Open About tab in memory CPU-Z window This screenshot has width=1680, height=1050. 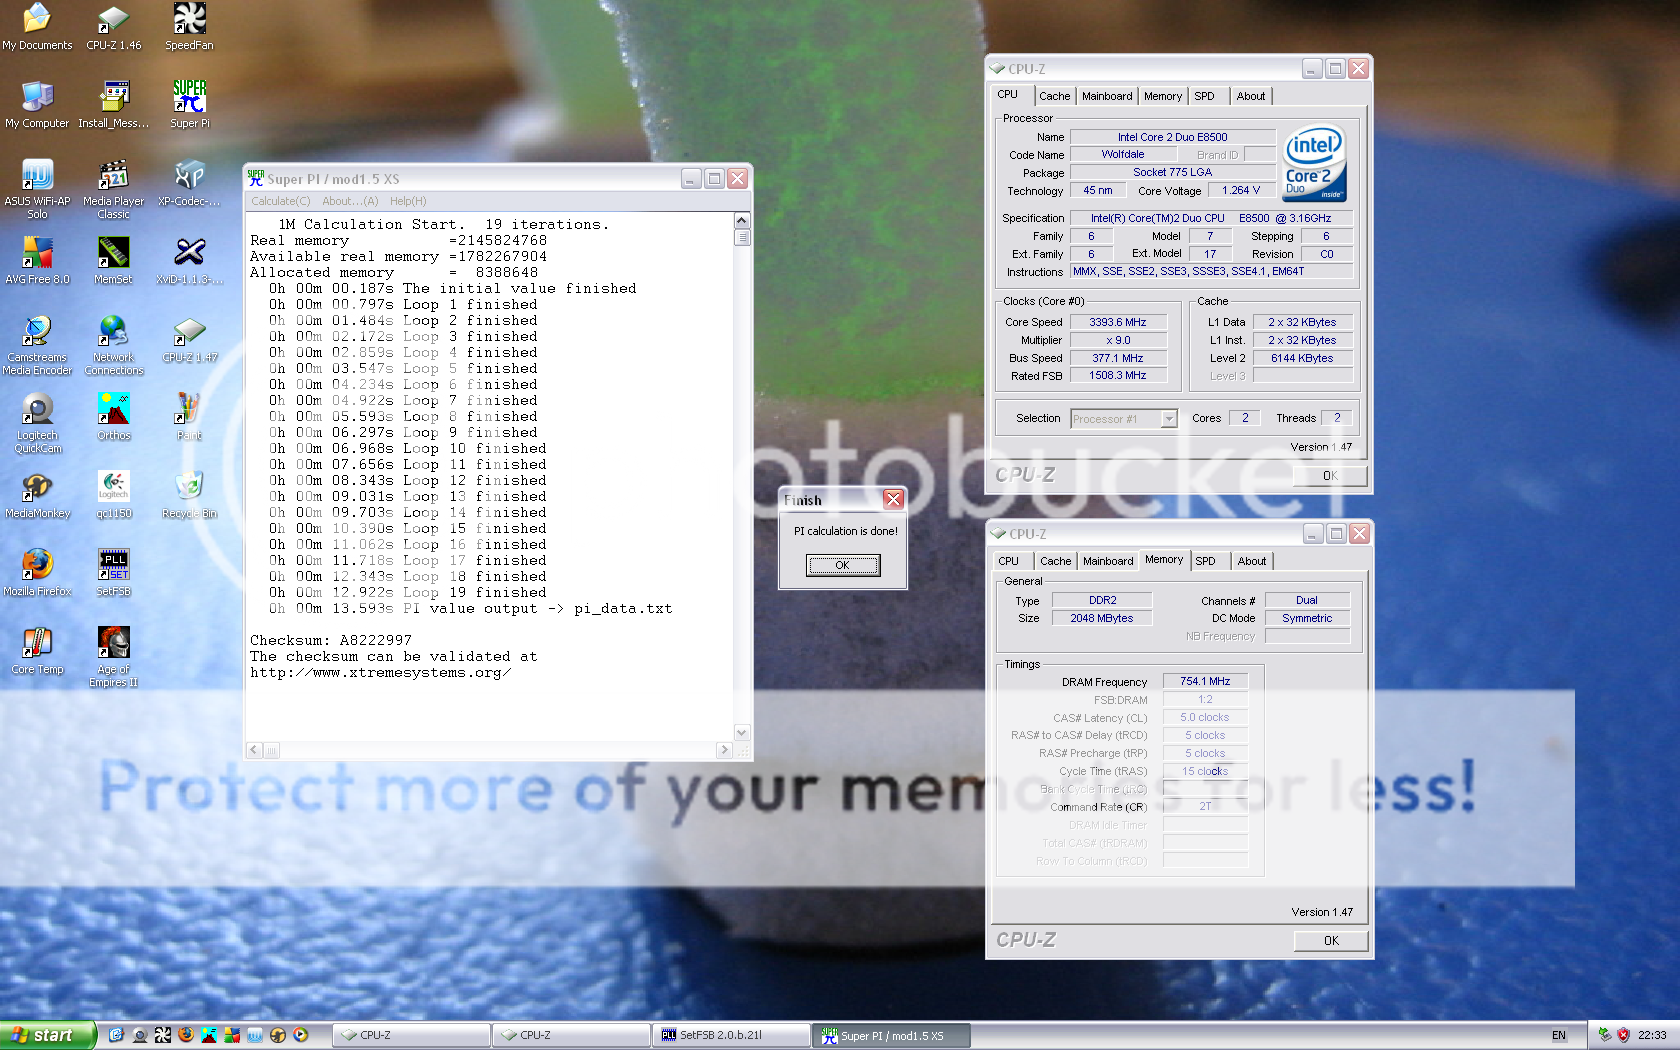click(1252, 561)
